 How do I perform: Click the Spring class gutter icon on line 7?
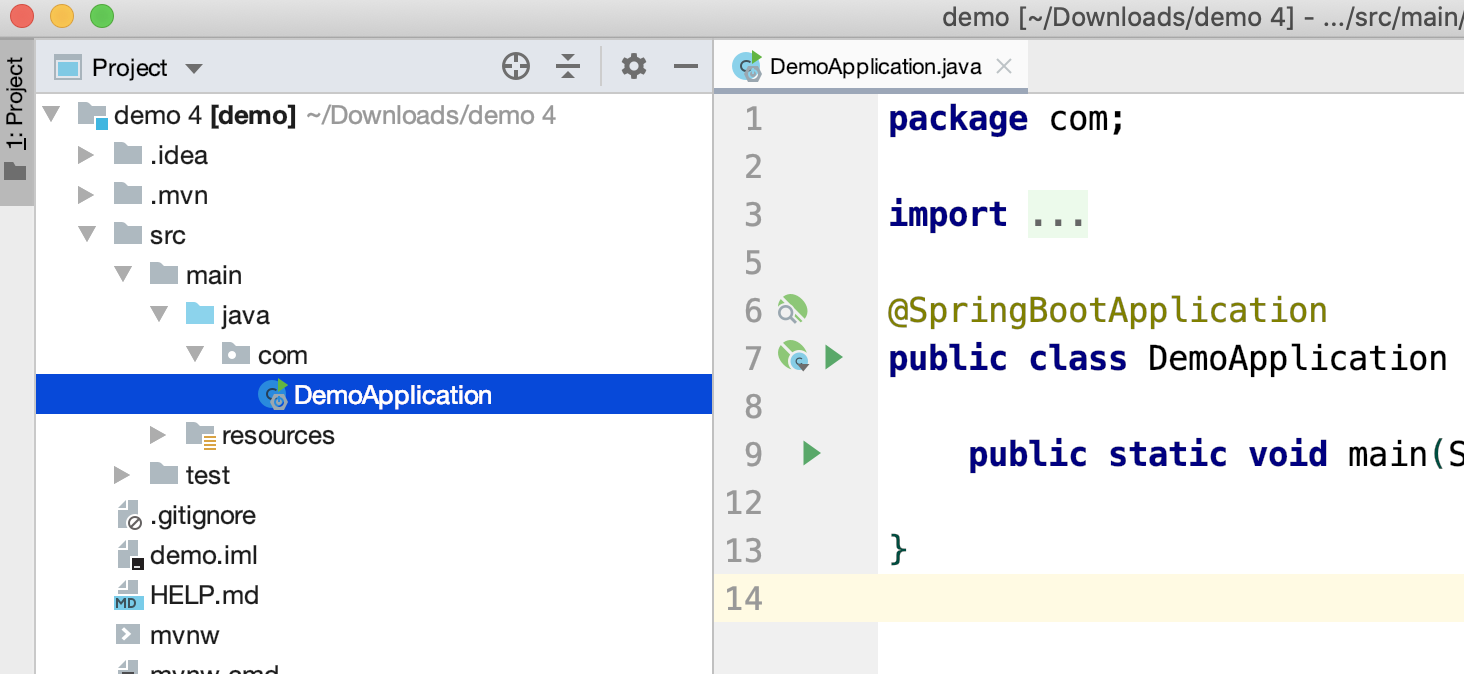click(x=793, y=356)
